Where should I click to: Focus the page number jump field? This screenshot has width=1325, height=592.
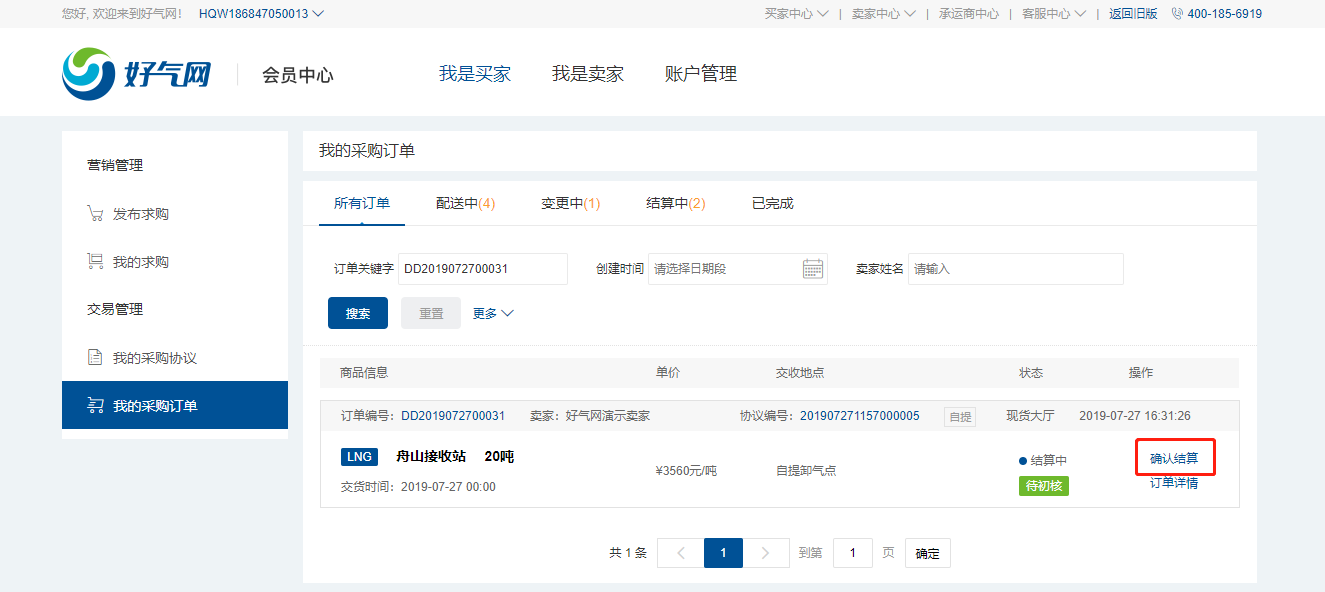(x=853, y=553)
